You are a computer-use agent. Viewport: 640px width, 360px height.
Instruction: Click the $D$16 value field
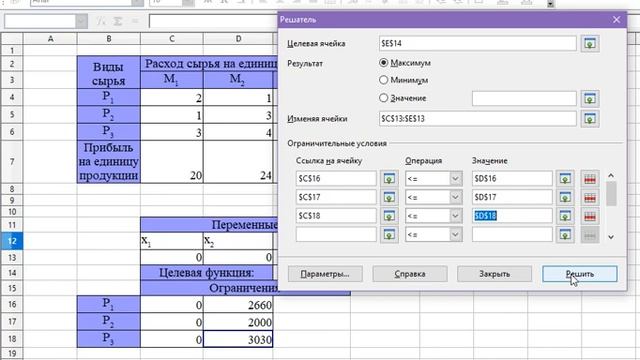coord(512,179)
